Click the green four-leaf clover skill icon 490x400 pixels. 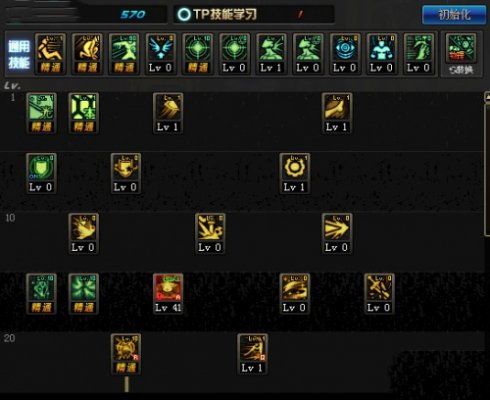[83, 294]
